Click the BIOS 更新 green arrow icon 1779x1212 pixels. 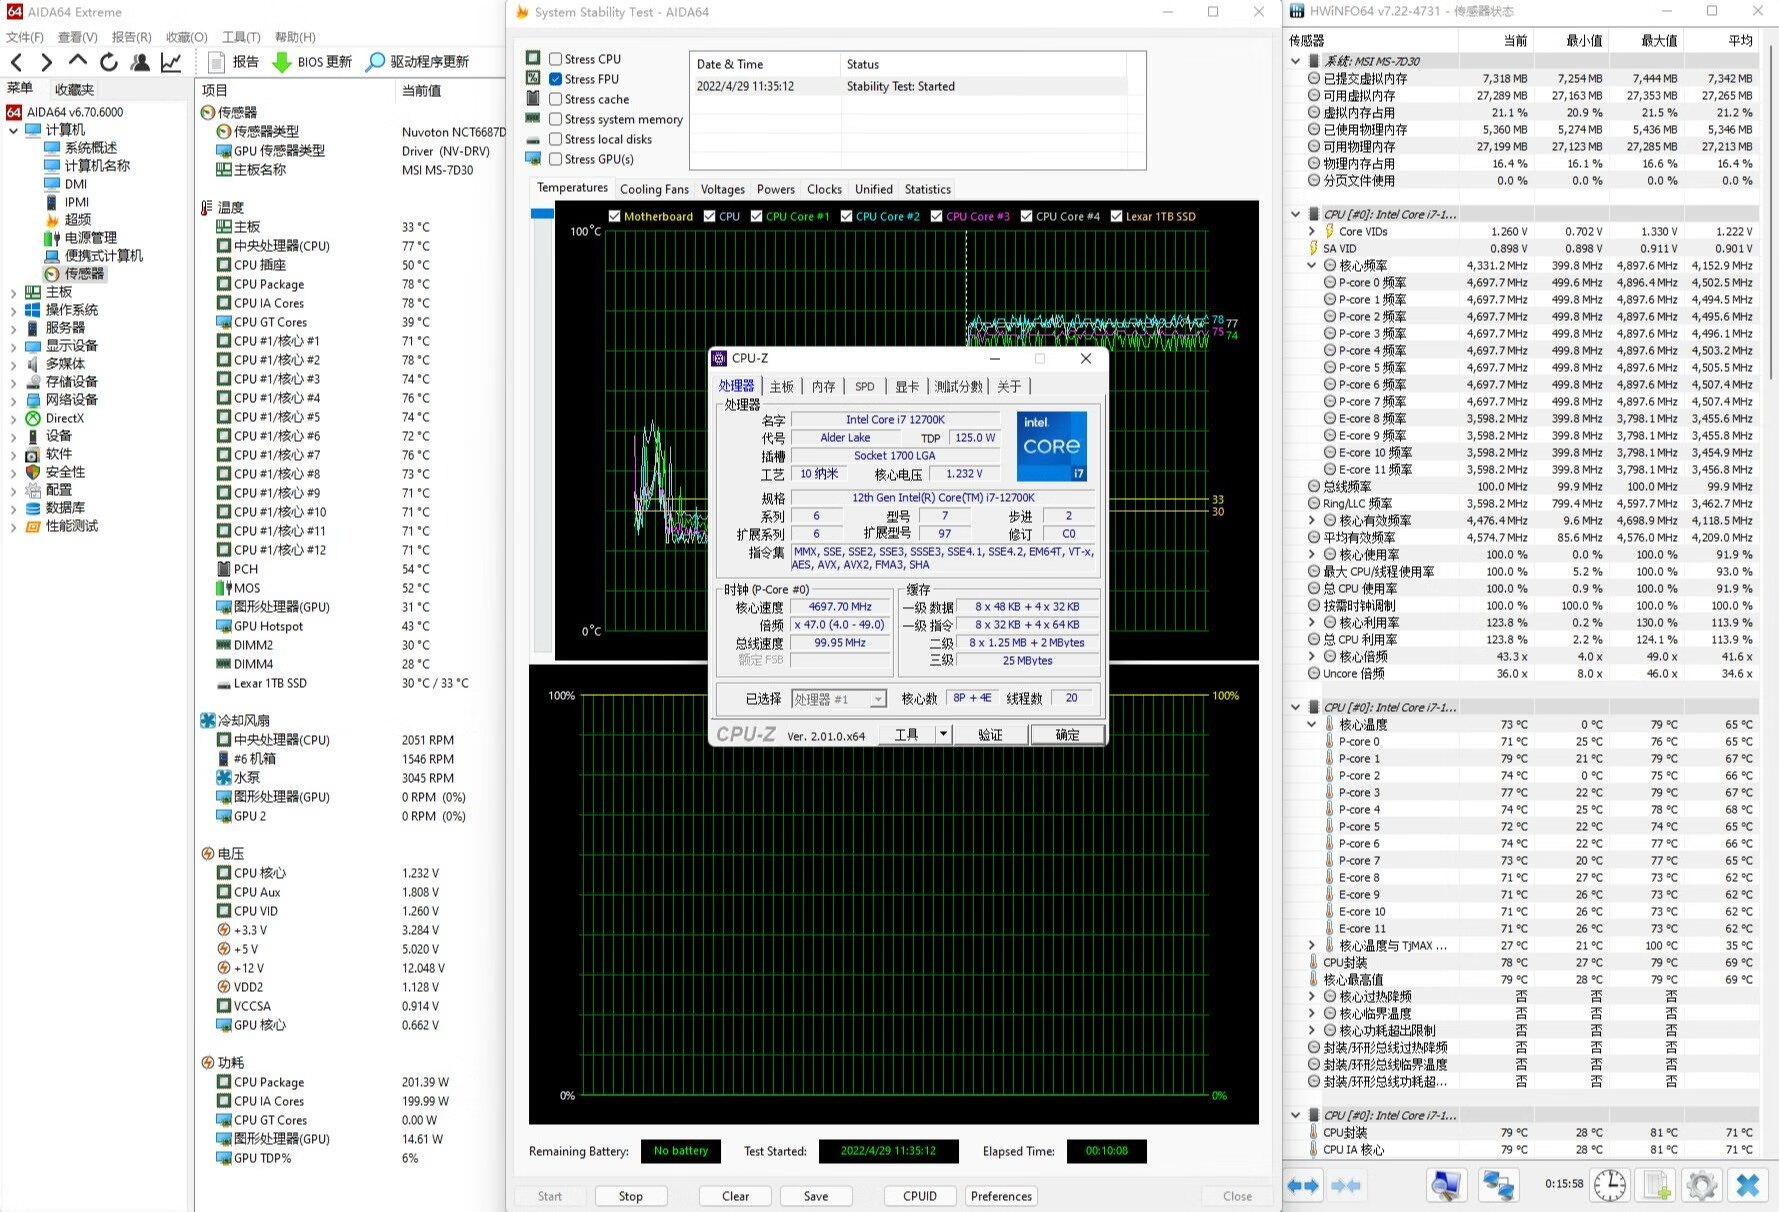point(282,62)
